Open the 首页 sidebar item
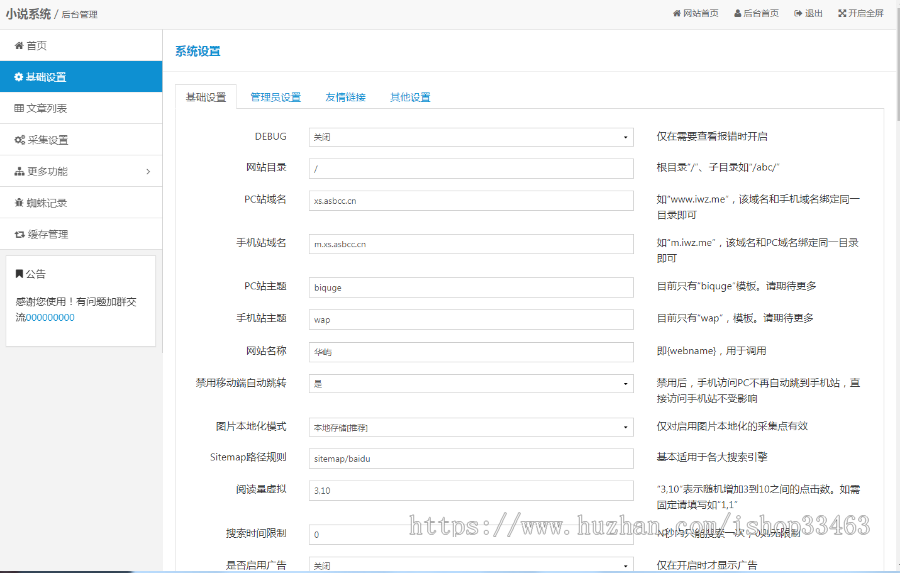Screen dimensions: 900x573 click(81, 45)
